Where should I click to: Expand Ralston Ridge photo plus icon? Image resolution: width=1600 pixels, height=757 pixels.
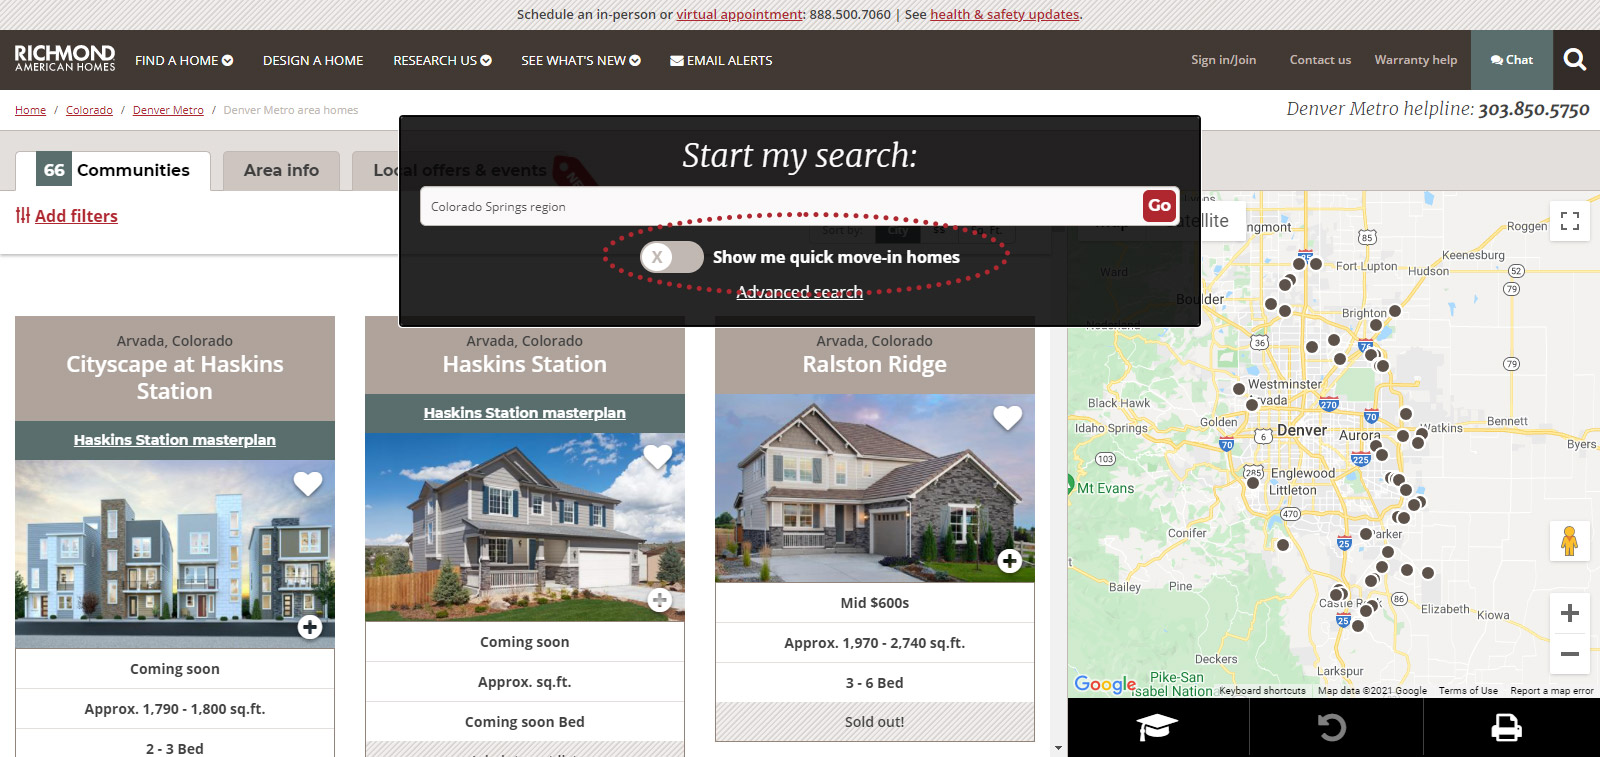tap(1009, 561)
